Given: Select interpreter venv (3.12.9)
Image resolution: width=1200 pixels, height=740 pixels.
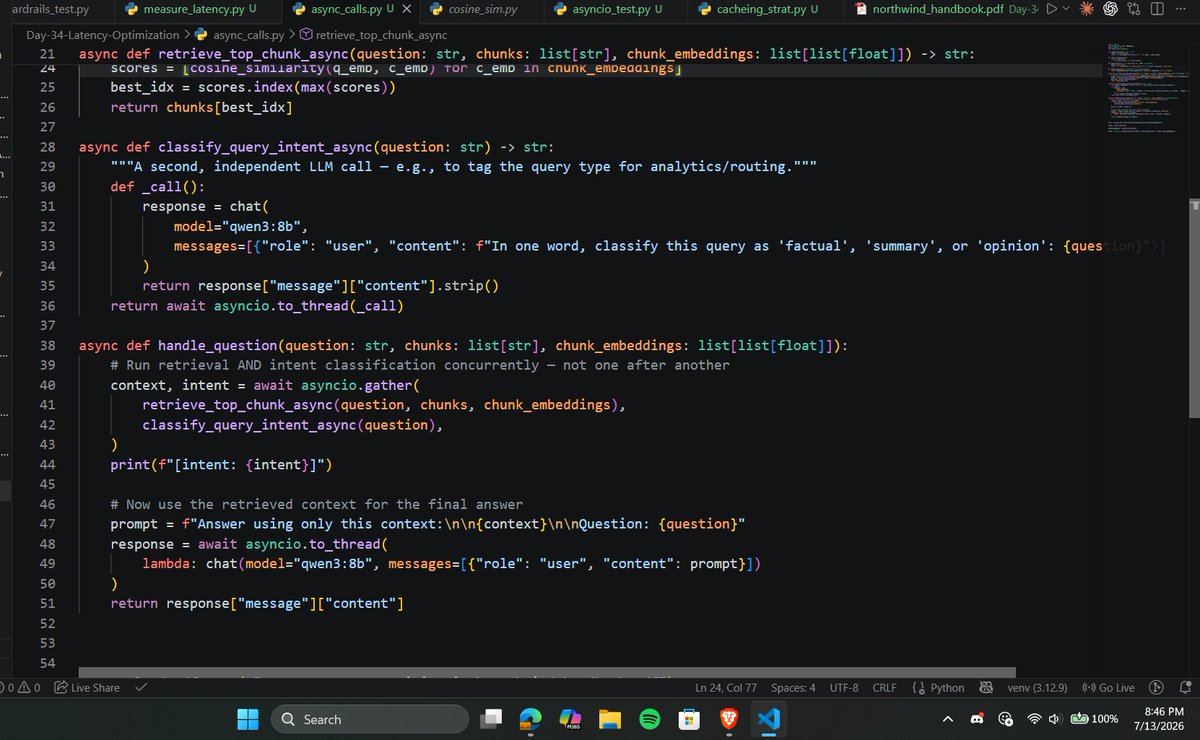Looking at the screenshot, I should [1037, 688].
